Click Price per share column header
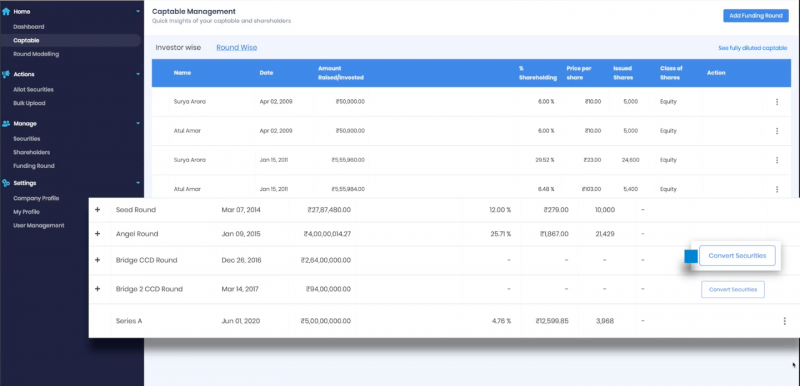The width and height of the screenshot is (800, 386). [579, 73]
